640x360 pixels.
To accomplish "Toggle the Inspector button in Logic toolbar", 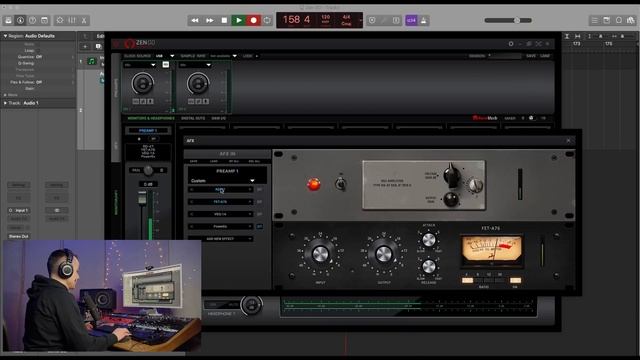I will pyautogui.click(x=20, y=20).
